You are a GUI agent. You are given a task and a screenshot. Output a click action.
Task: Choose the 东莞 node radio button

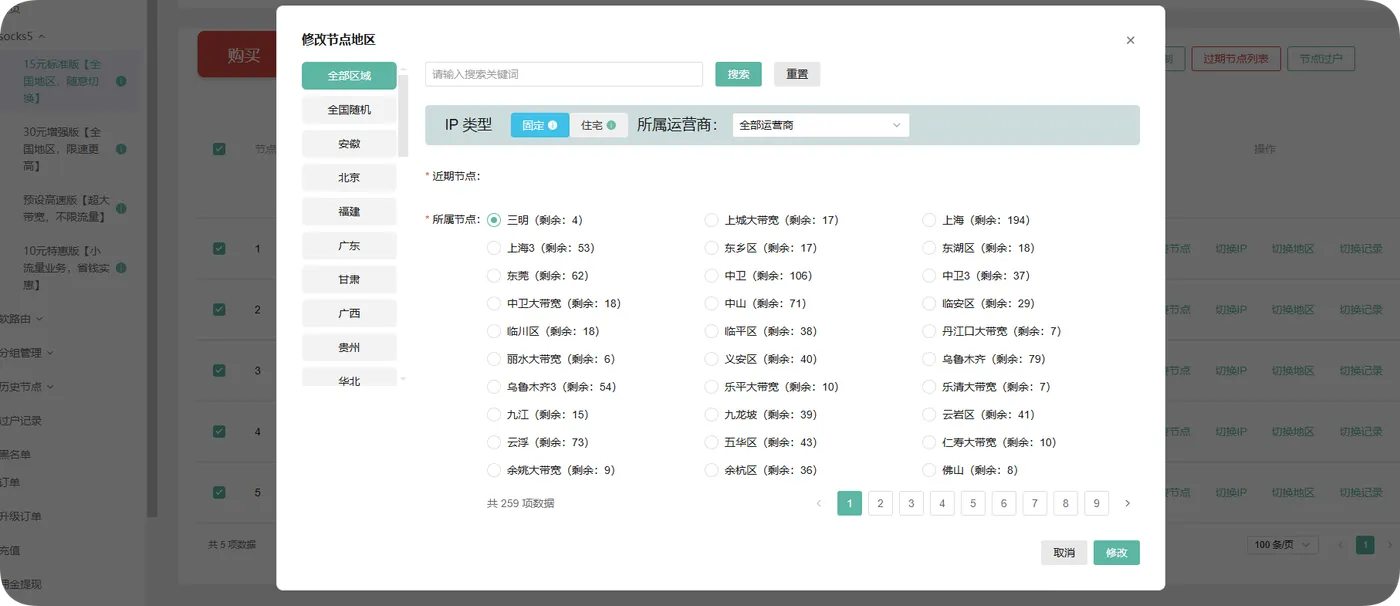click(x=494, y=276)
